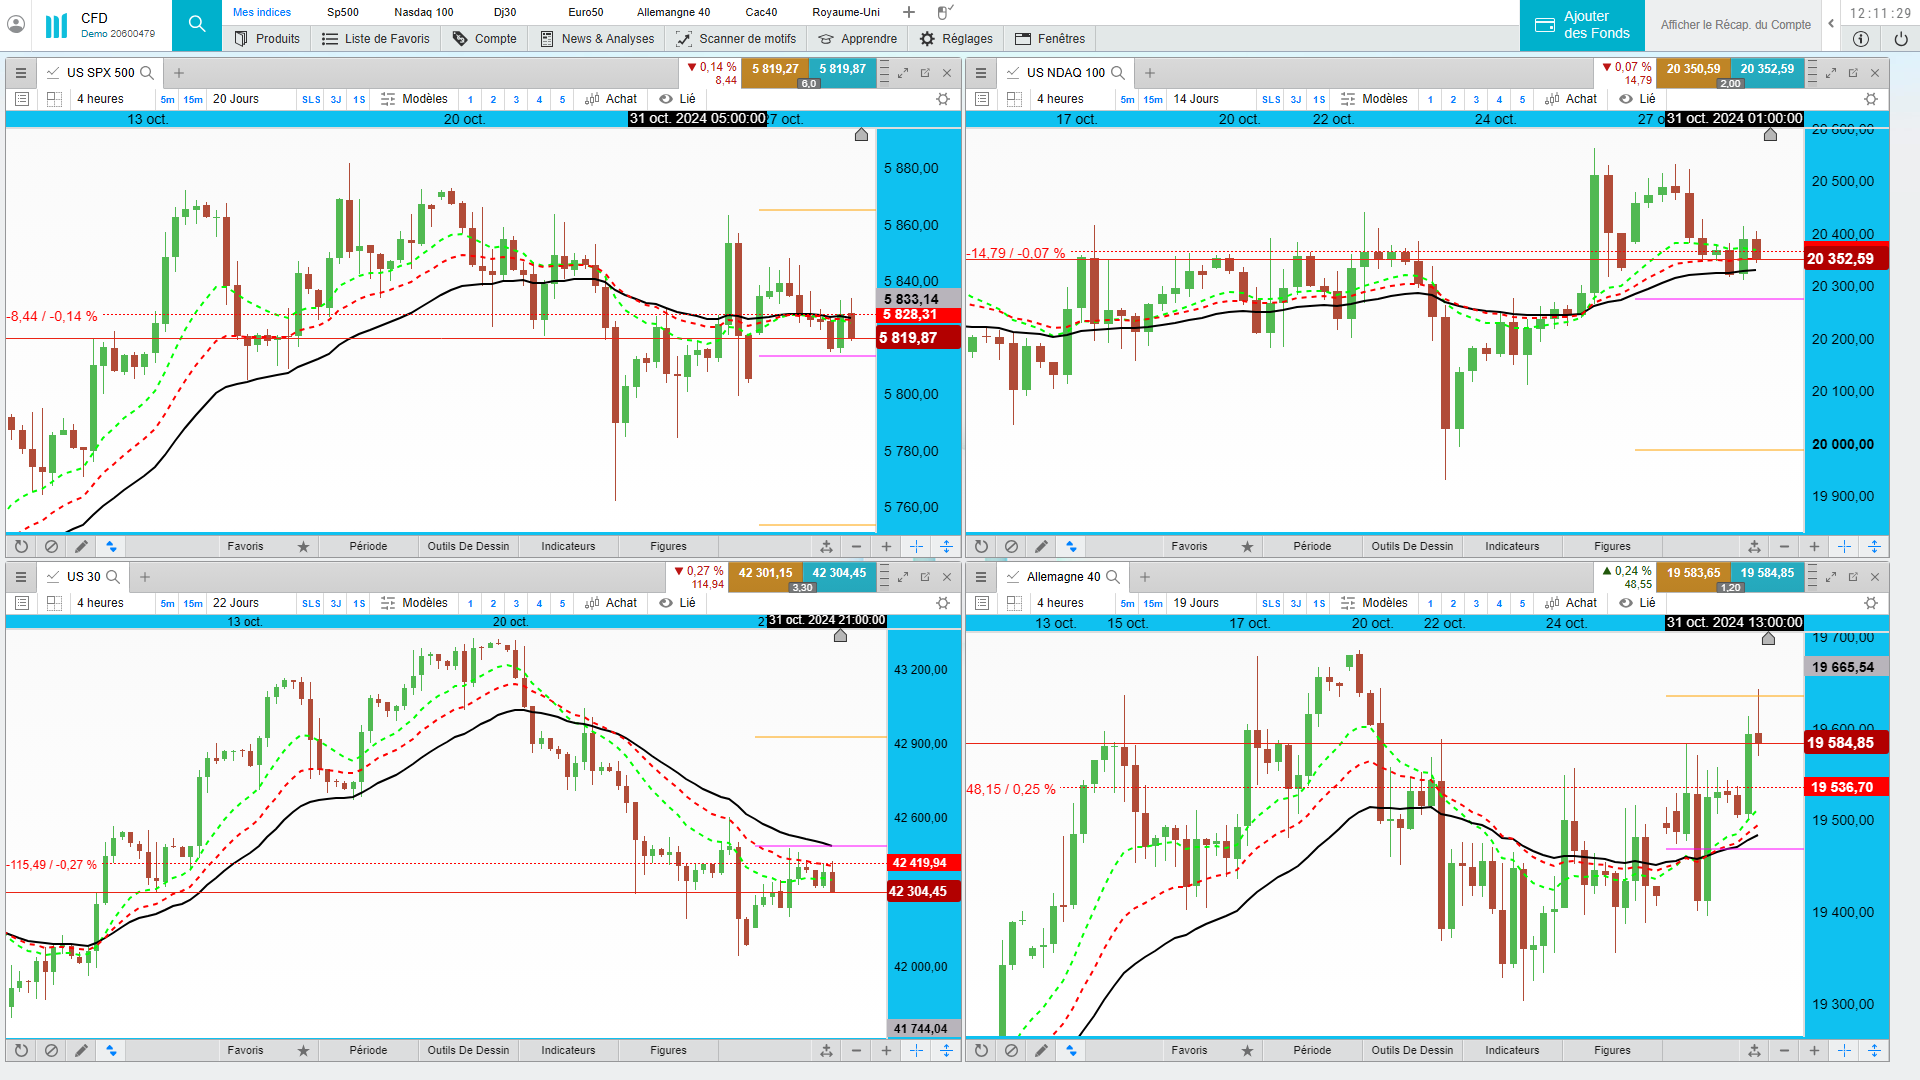1920x1080 pixels.
Task: Open the 14 Jours range selector on NDAQ 100
Action: [1195, 99]
